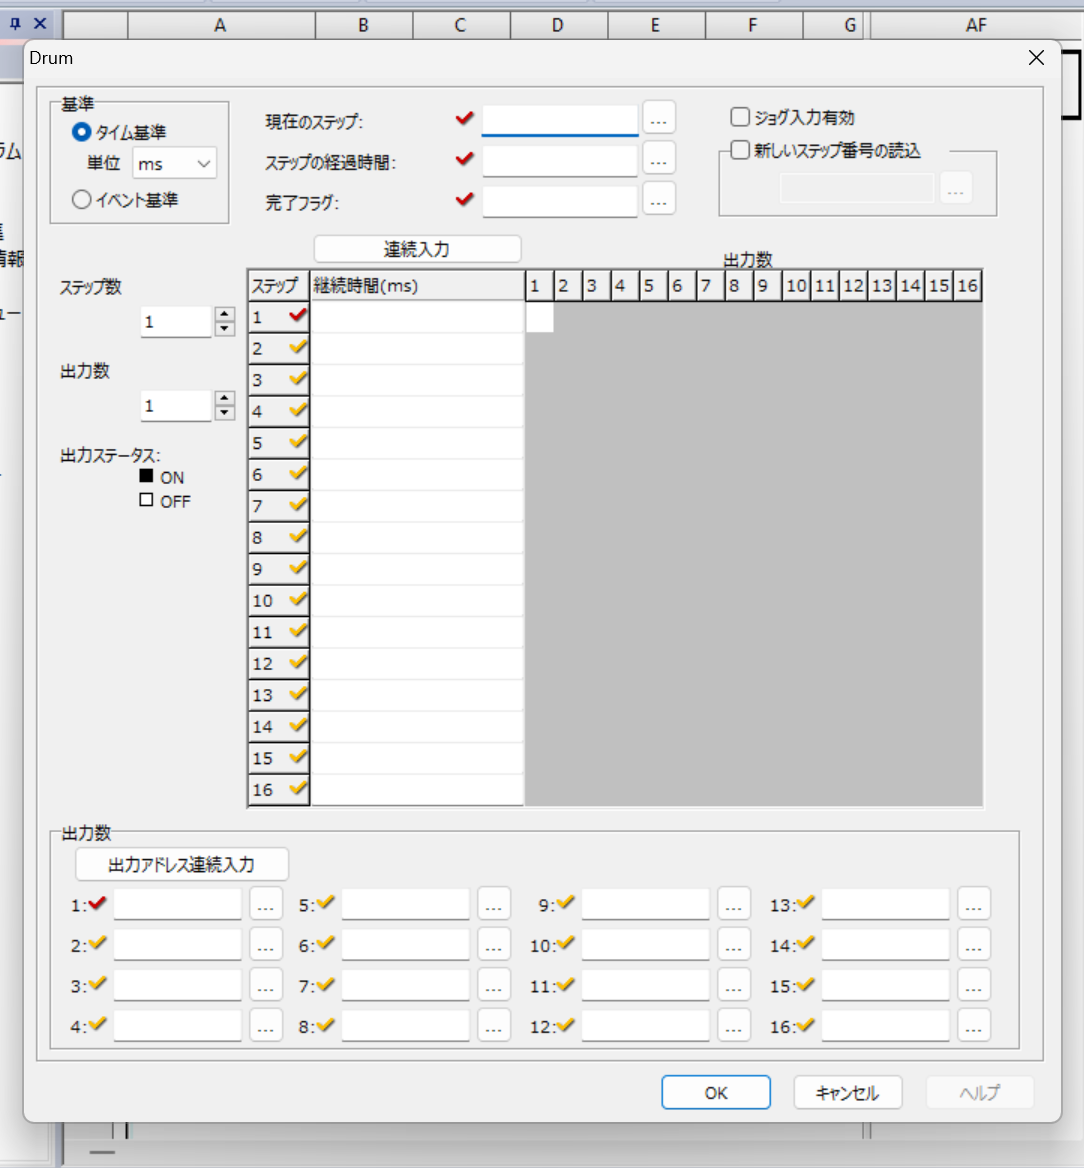Click the ステップの経過時間 input field
The image size is (1084, 1168).
point(560,161)
